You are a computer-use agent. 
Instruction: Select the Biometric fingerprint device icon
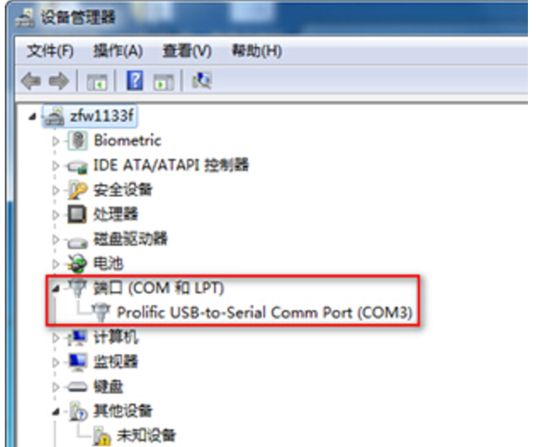[78, 140]
